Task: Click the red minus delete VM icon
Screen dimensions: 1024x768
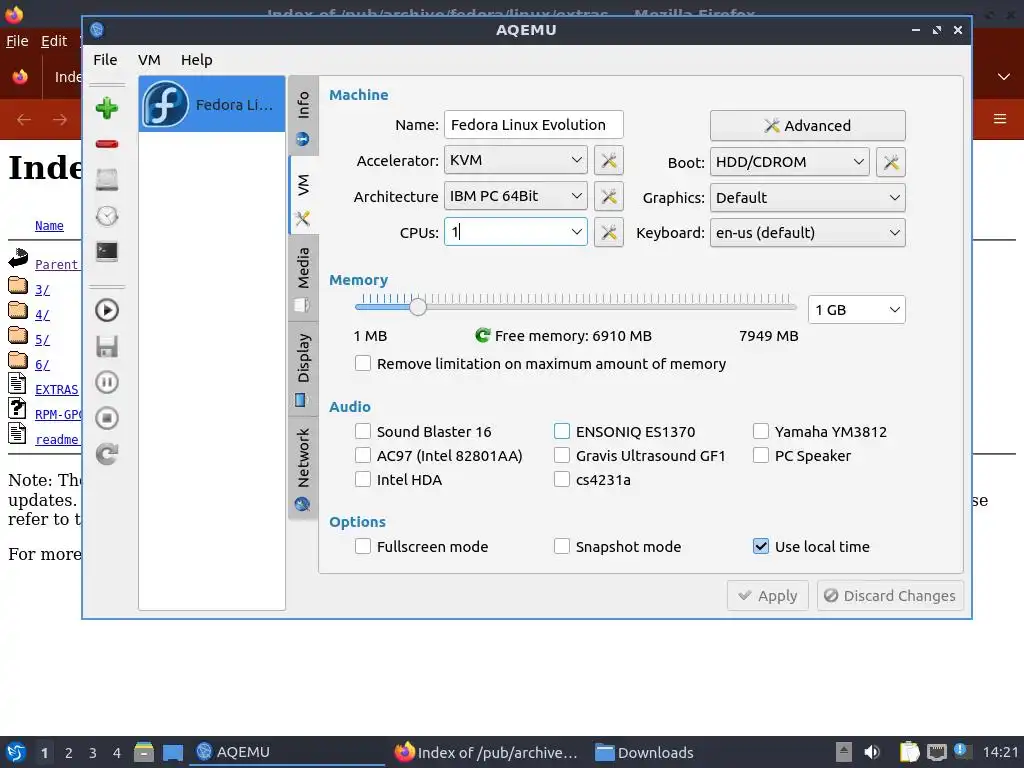Action: (x=106, y=144)
